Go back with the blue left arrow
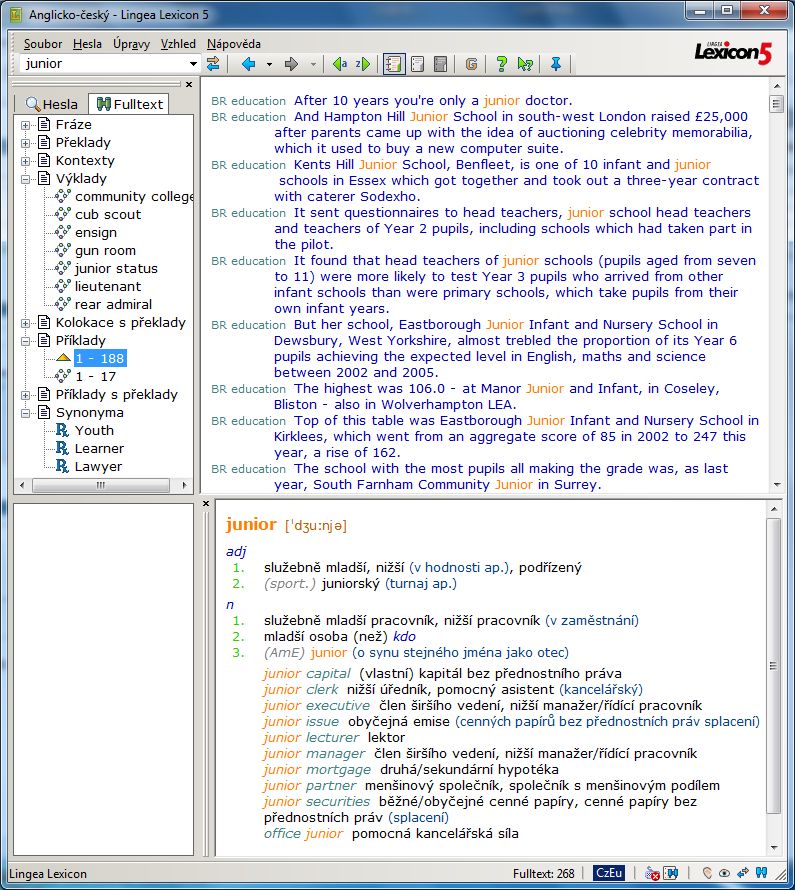Screen dimensions: 795x890 [x=249, y=64]
